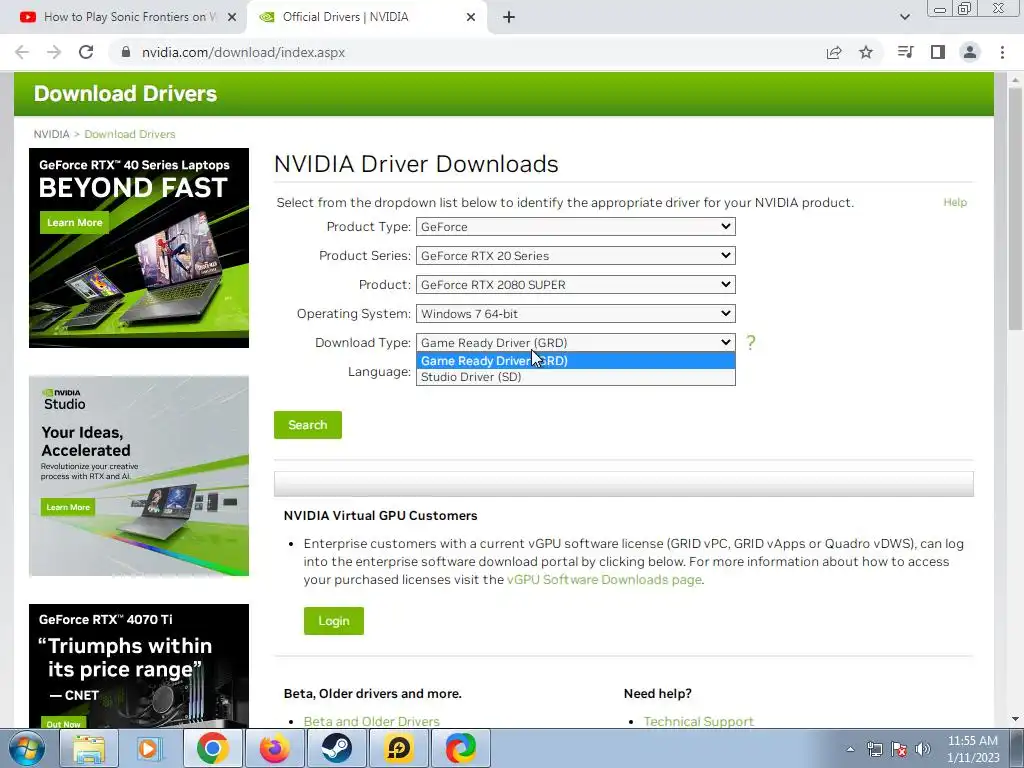This screenshot has height=768, width=1024.
Task: Open the Action Center flag icon
Action: (x=899, y=749)
